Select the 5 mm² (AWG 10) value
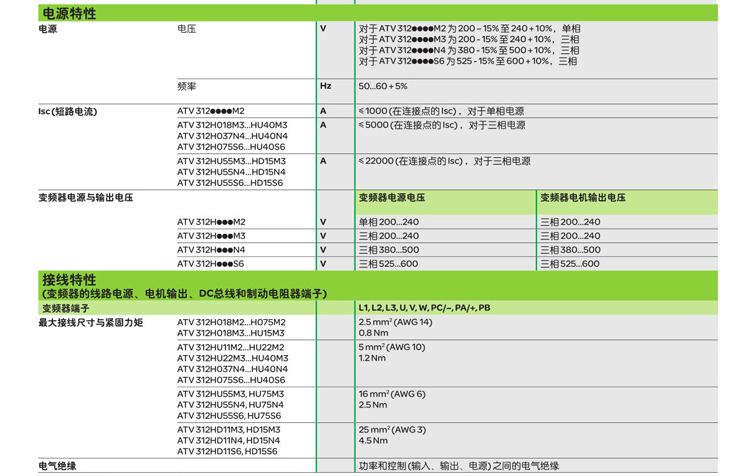This screenshot has width=740, height=476. pos(392,347)
